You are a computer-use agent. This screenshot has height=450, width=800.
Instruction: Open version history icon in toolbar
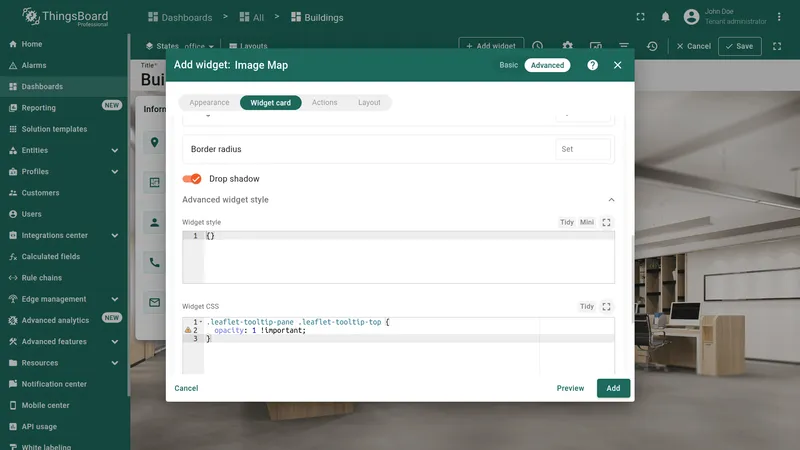(x=652, y=46)
